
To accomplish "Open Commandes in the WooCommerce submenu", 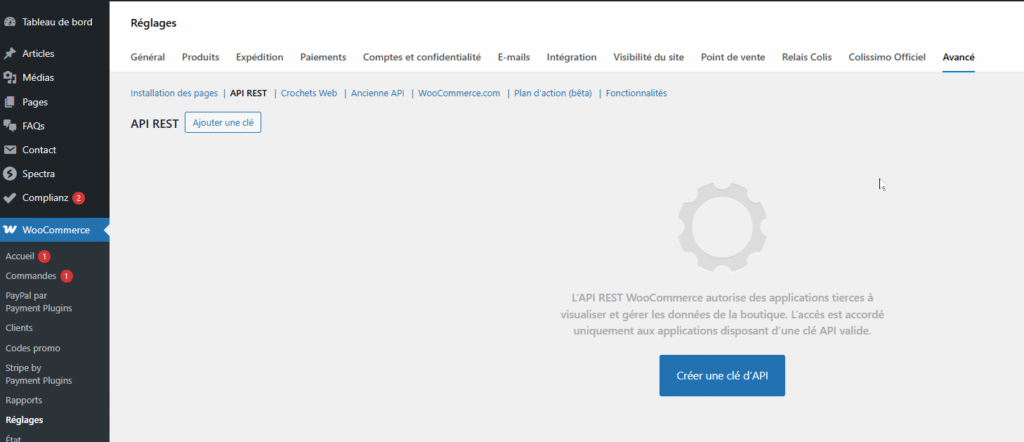I will tap(30, 276).
